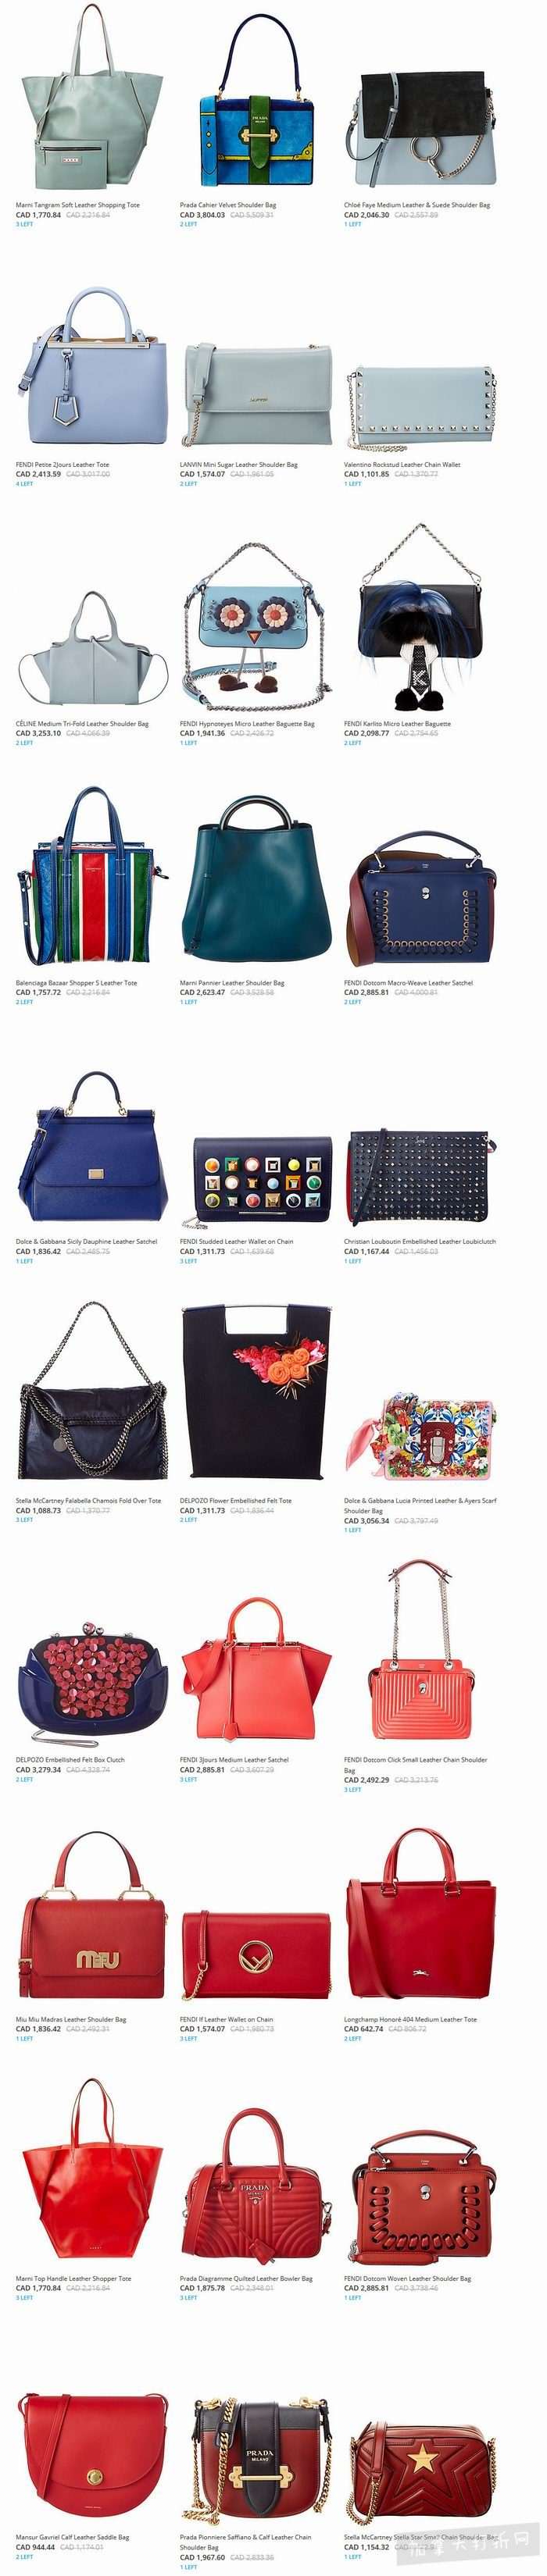The width and height of the screenshot is (547, 2576).
Task: View the Stella McCartney Falabella tote photo
Action: [x=90, y=1394]
